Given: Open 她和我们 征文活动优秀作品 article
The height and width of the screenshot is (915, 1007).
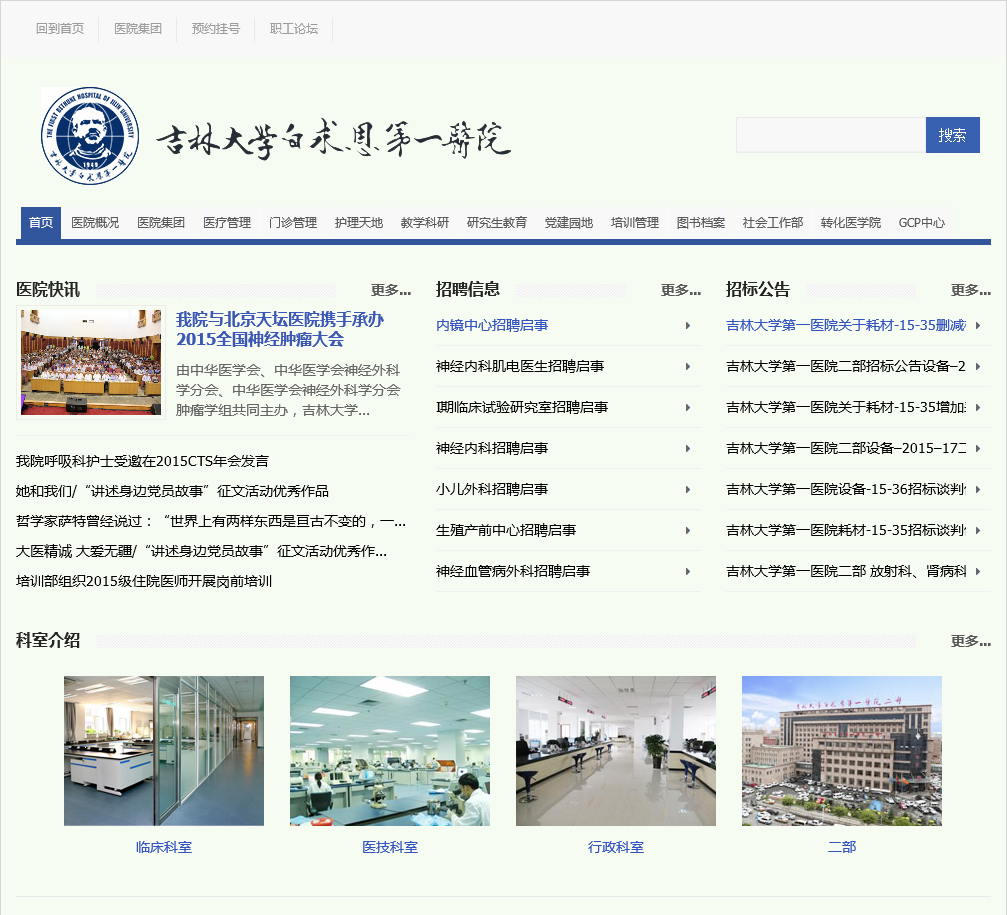Looking at the screenshot, I should (172, 491).
